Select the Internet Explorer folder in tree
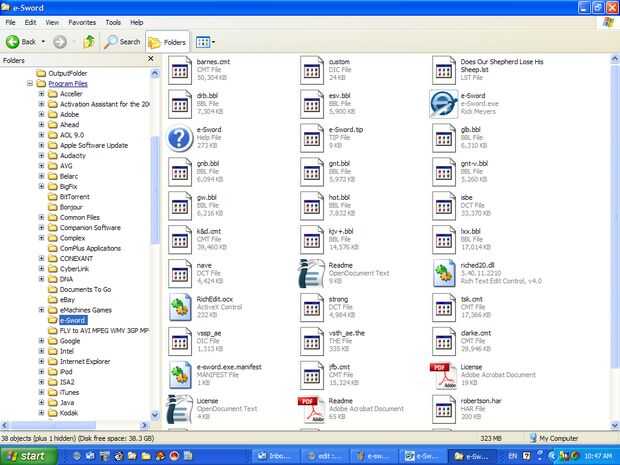The height and width of the screenshot is (465, 620). click(x=85, y=361)
